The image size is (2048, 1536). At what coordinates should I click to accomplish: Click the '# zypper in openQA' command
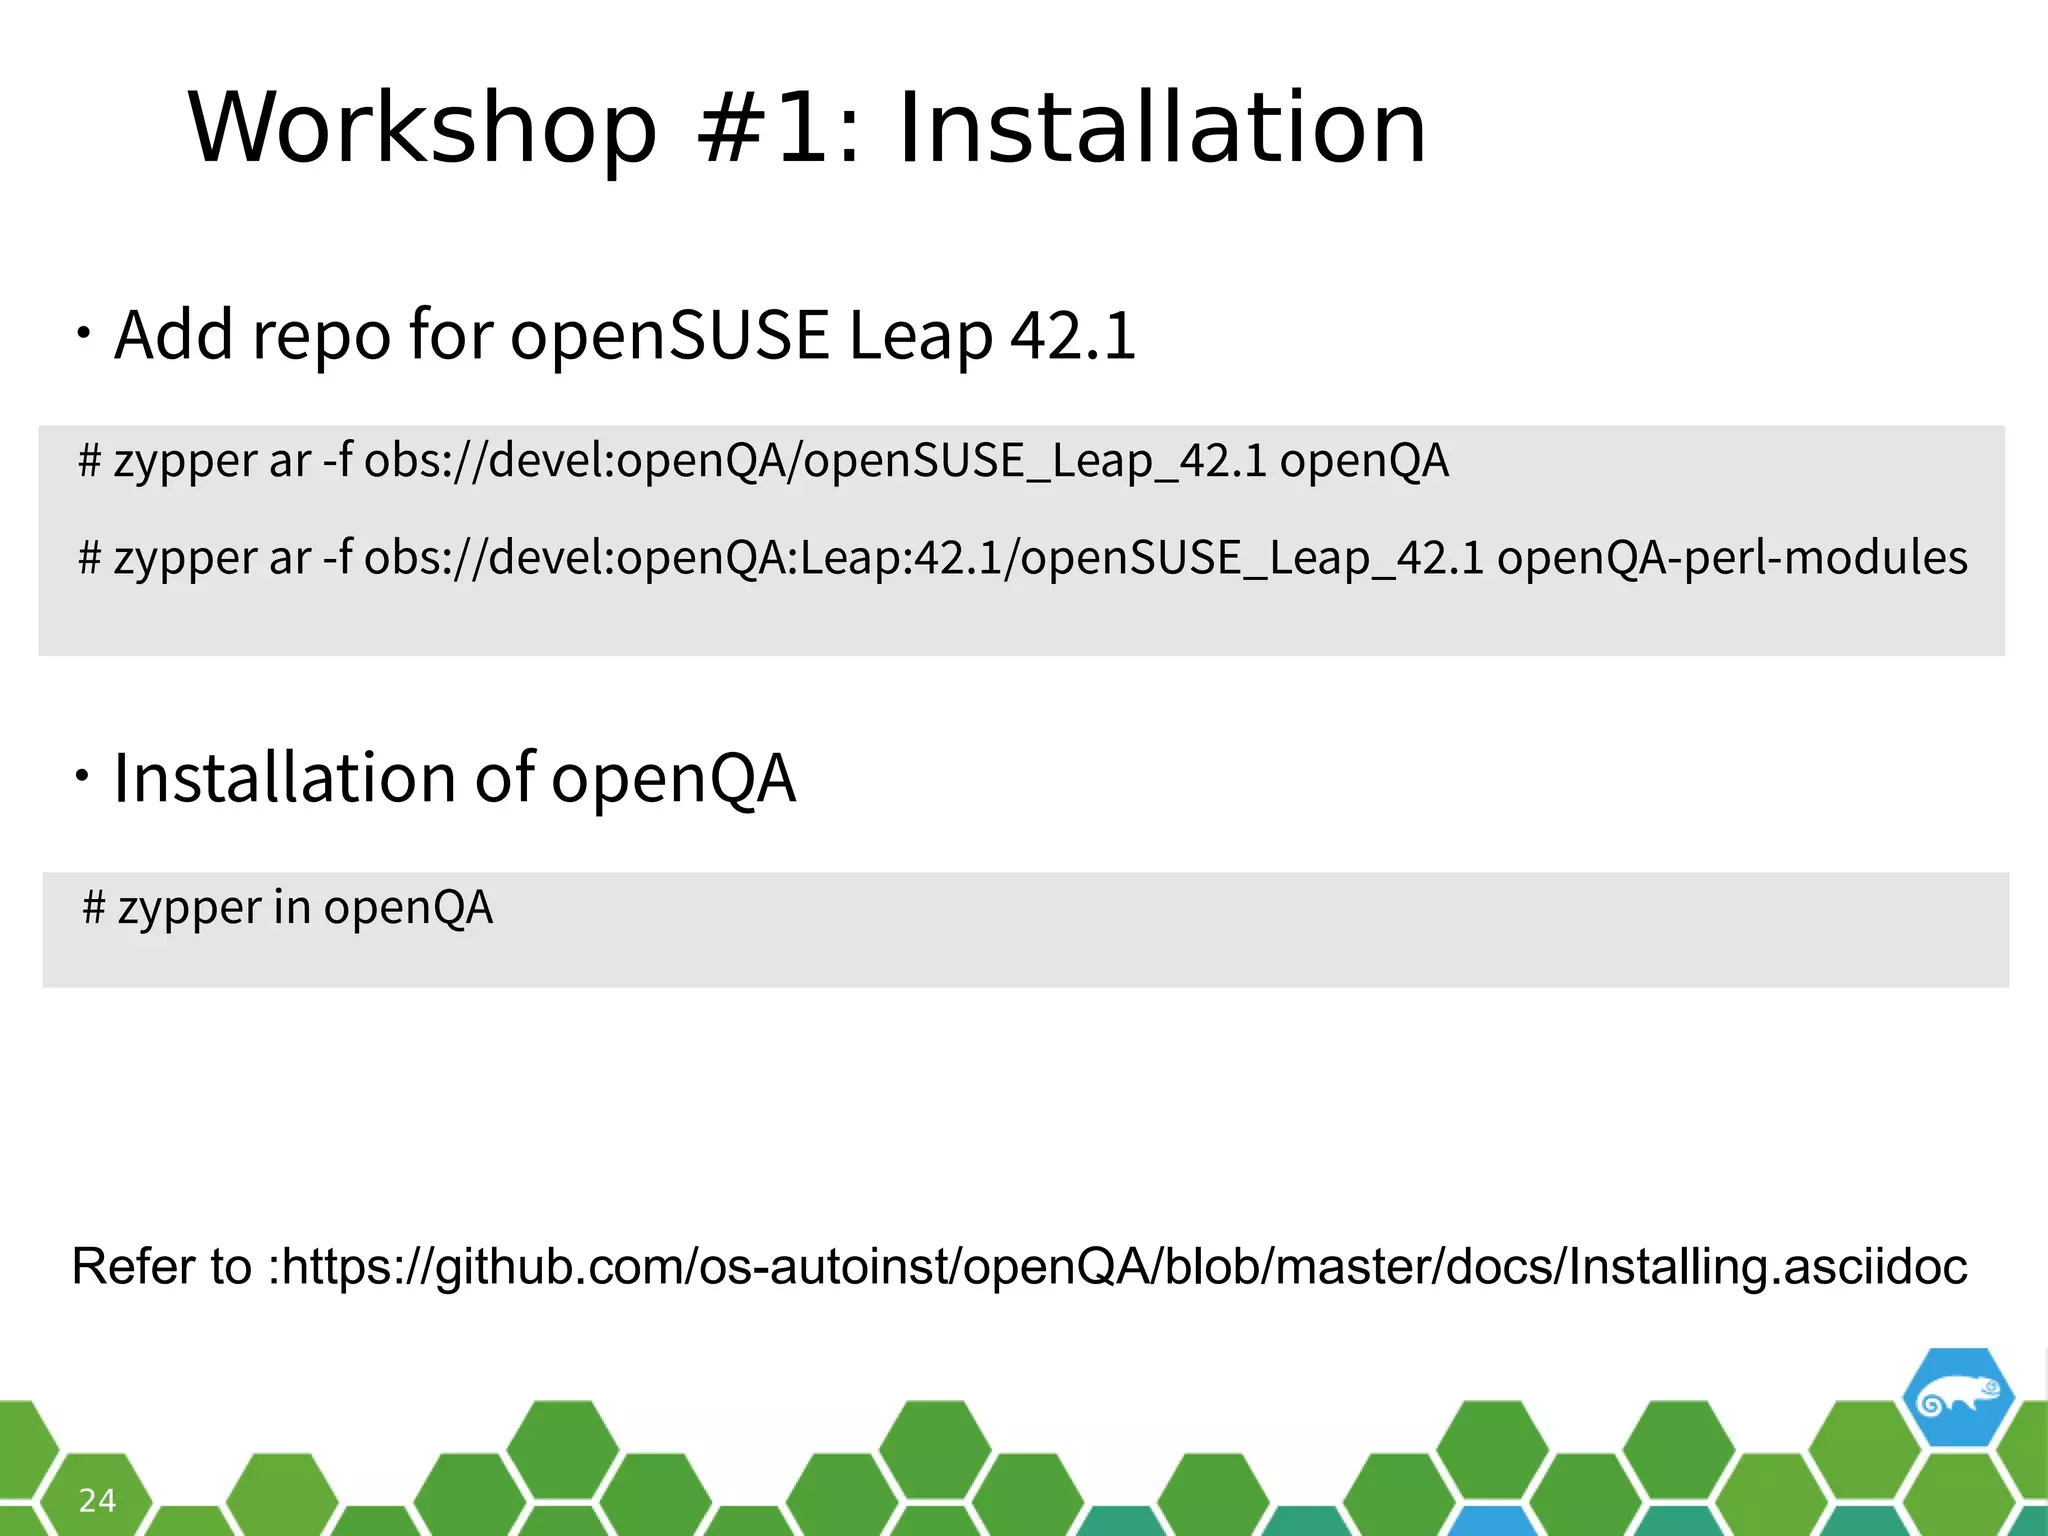click(x=287, y=909)
